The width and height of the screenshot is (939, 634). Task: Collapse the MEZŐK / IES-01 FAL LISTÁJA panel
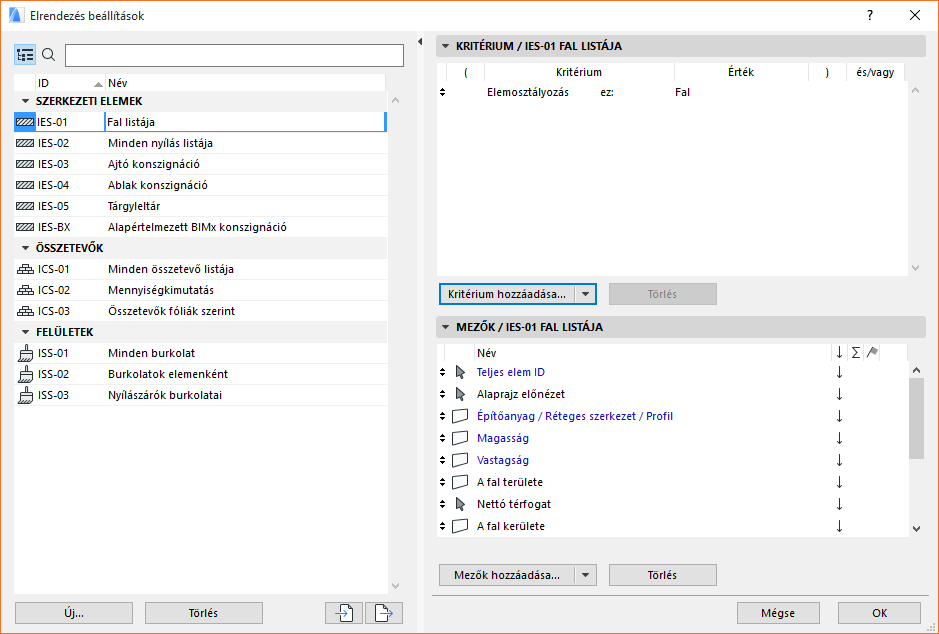point(445,327)
